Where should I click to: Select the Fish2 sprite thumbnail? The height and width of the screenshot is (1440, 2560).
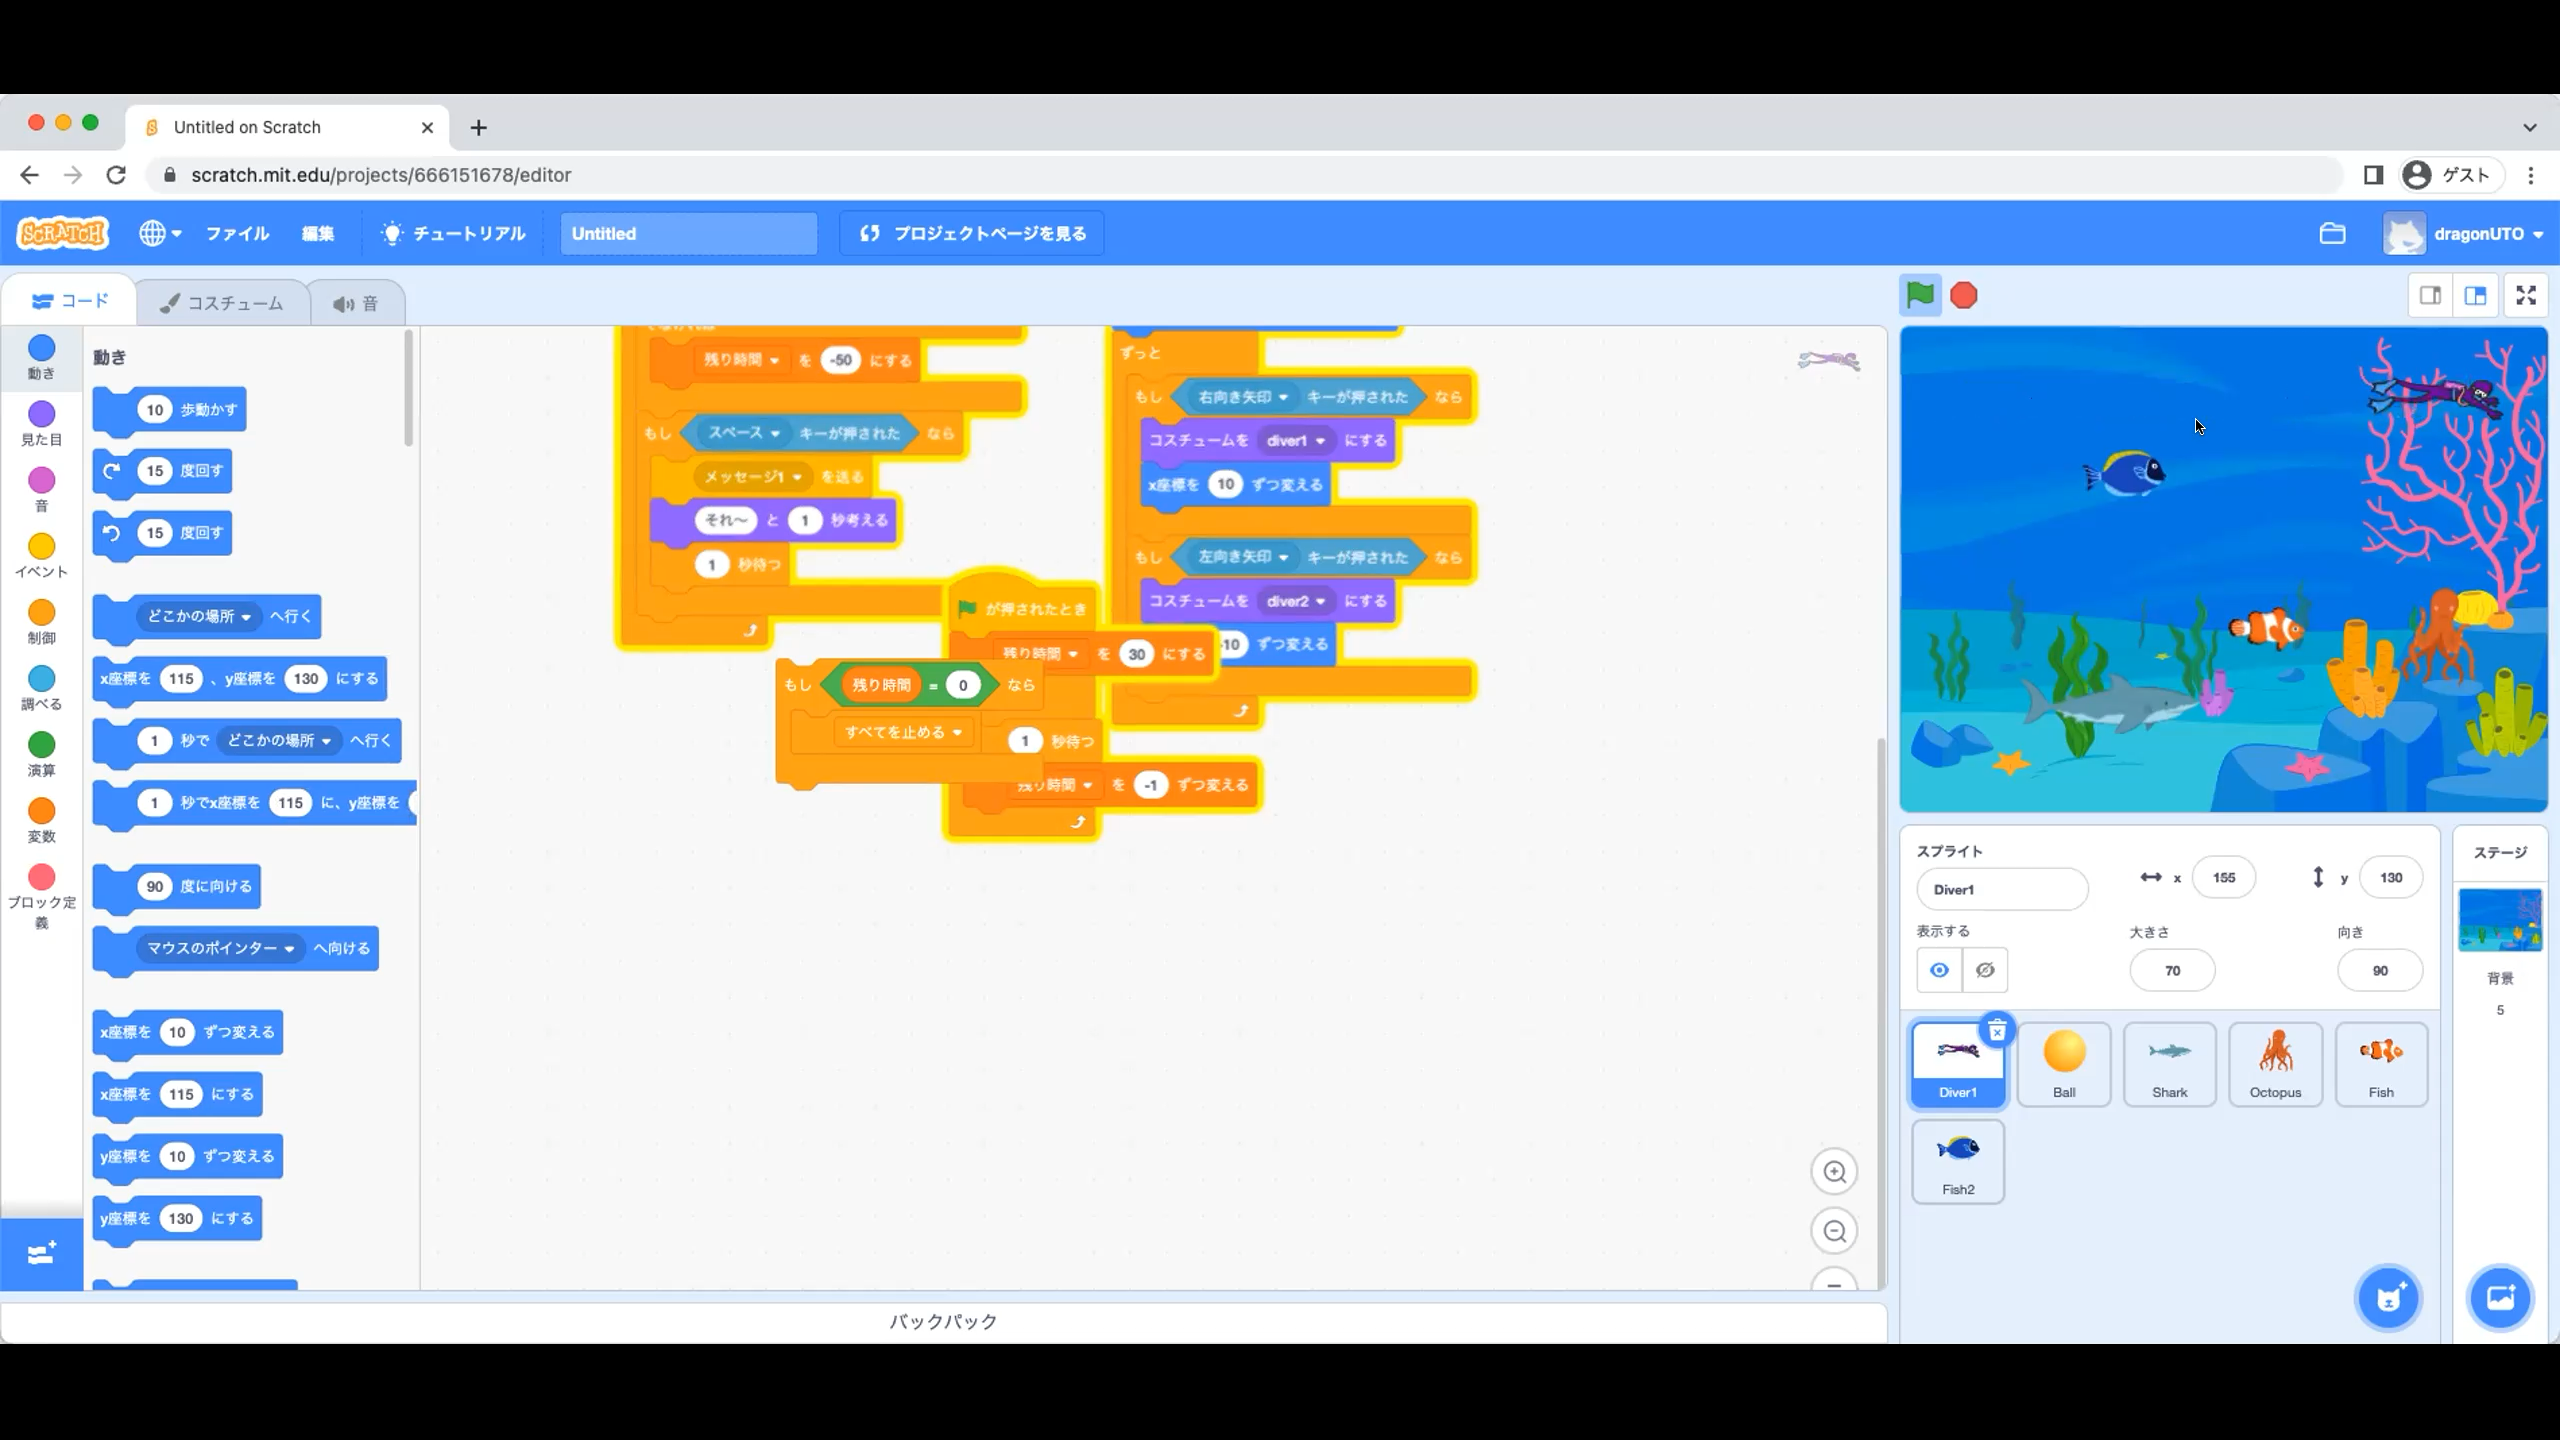click(x=1958, y=1161)
